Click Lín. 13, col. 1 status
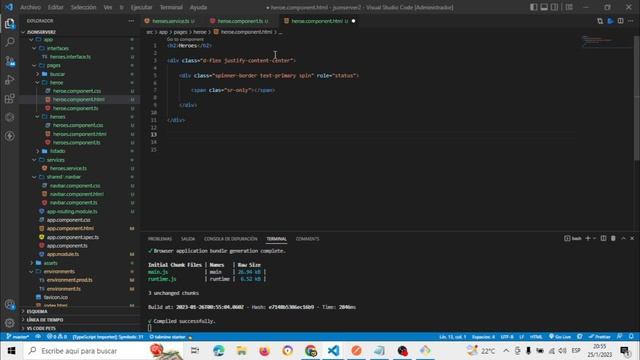The height and width of the screenshot is (360, 640). click(x=453, y=337)
